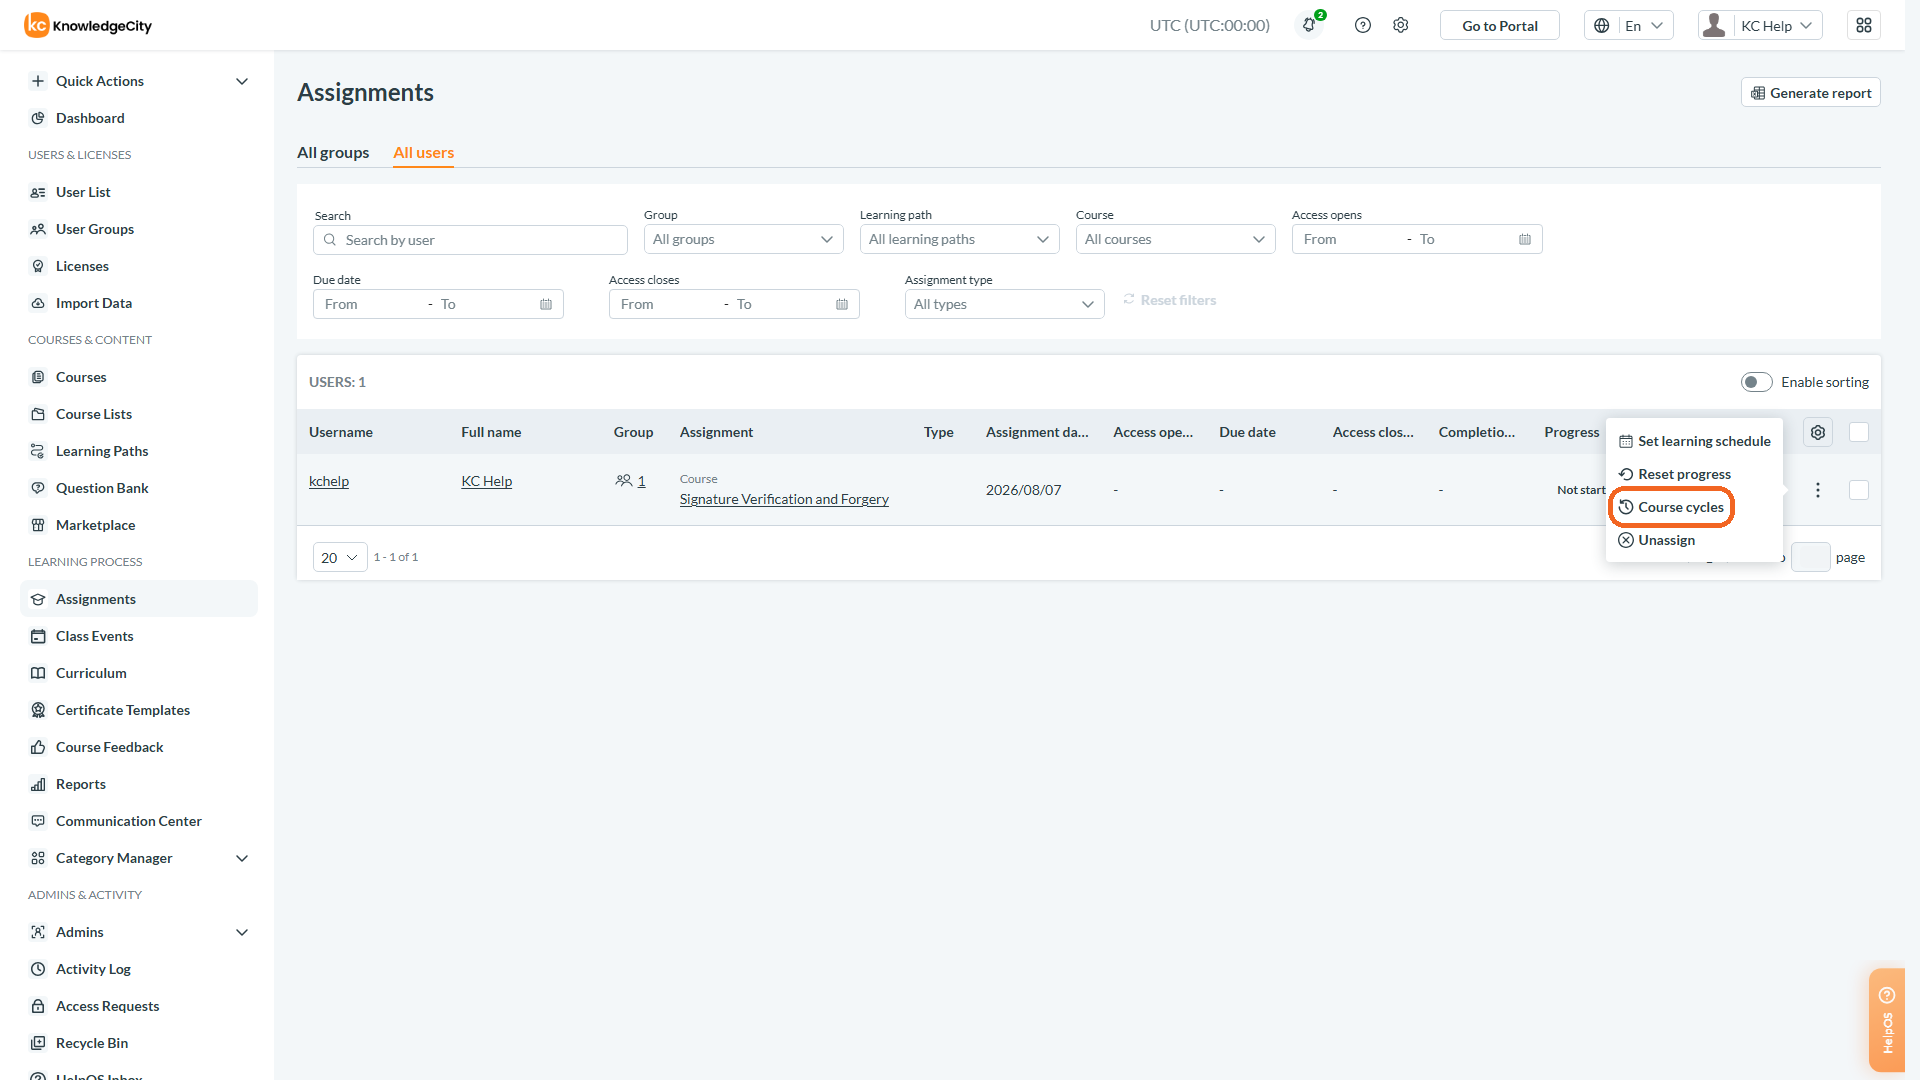Open Import Data in the sidebar

coord(94,303)
